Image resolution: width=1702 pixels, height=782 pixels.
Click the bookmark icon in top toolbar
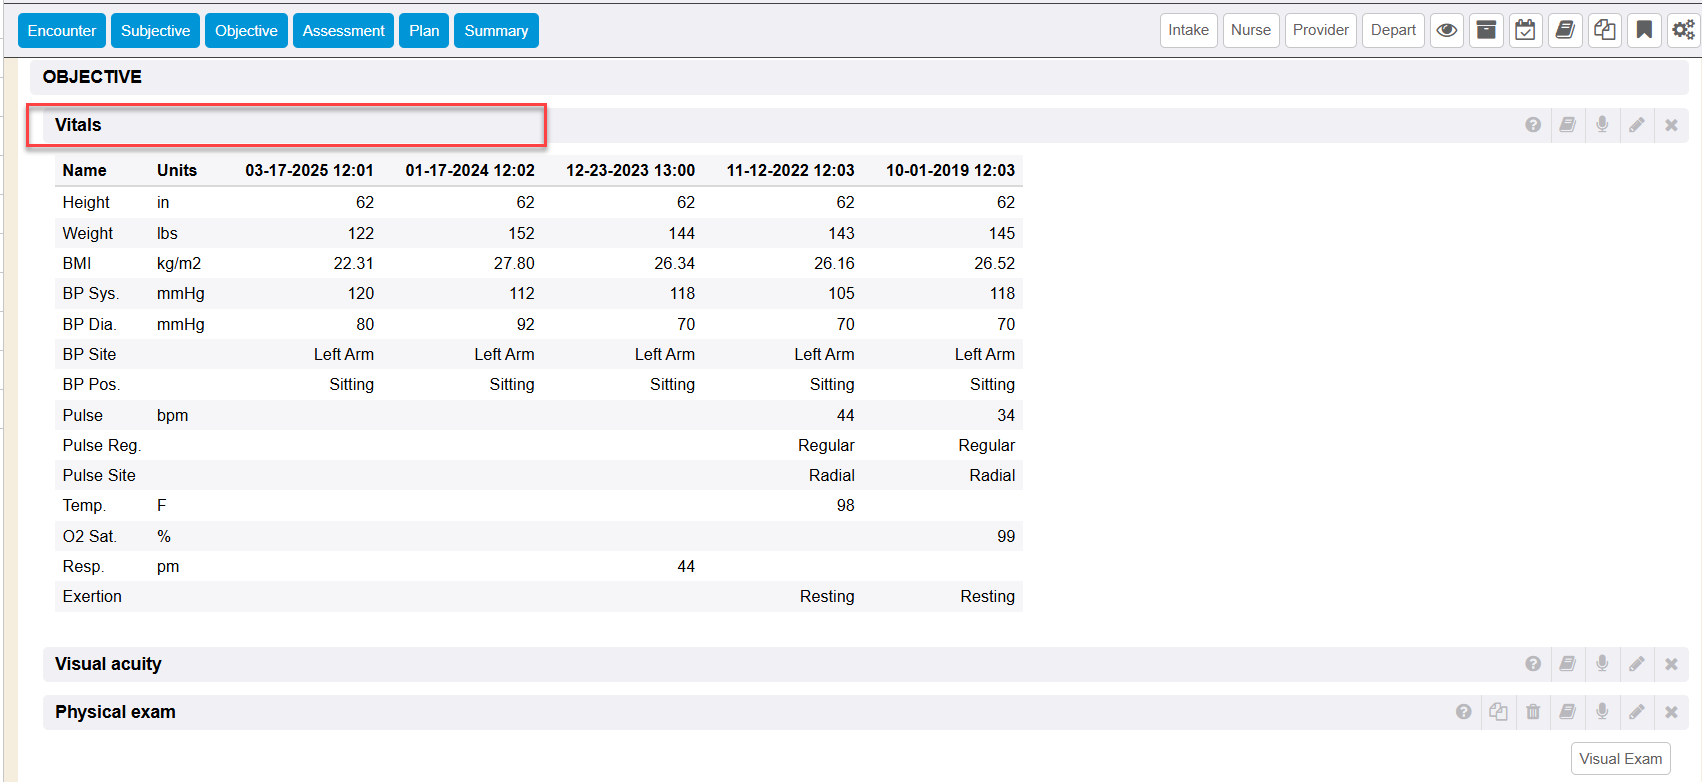point(1643,30)
